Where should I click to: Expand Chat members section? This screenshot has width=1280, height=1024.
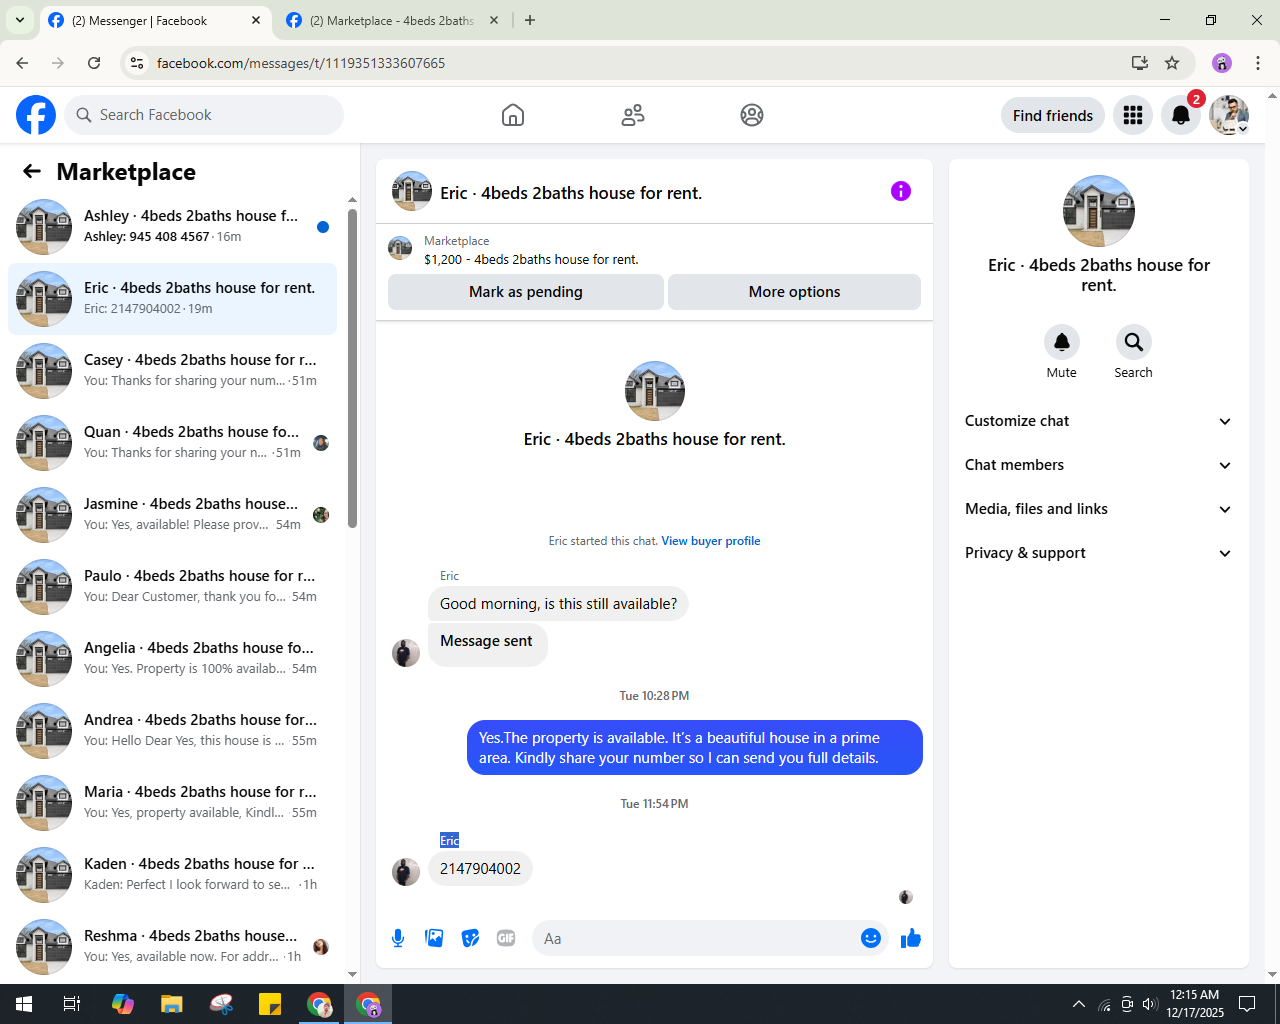pyautogui.click(x=1099, y=465)
